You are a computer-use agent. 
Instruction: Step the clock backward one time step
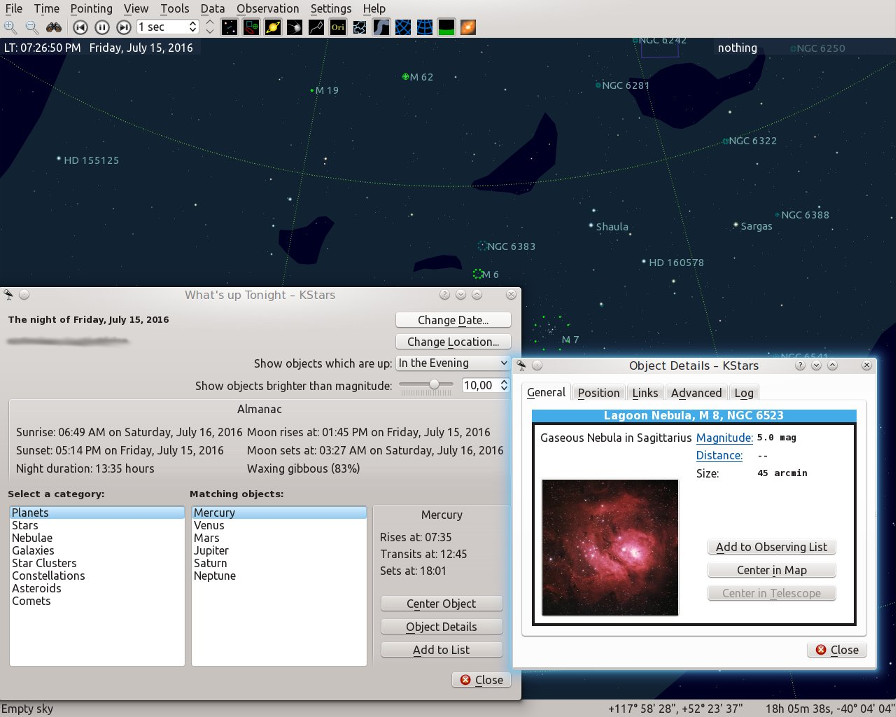(x=80, y=27)
